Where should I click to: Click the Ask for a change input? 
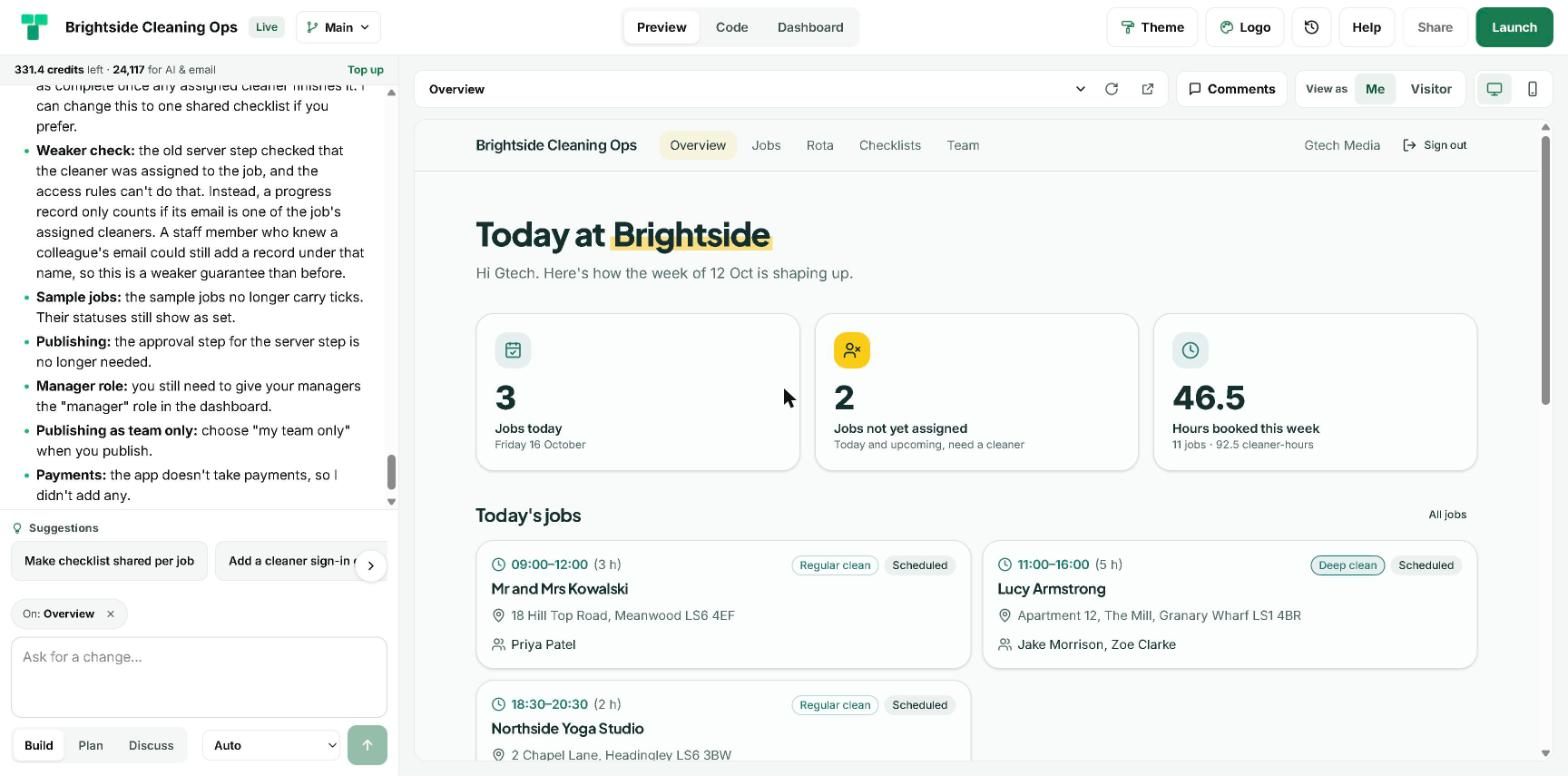(x=199, y=676)
